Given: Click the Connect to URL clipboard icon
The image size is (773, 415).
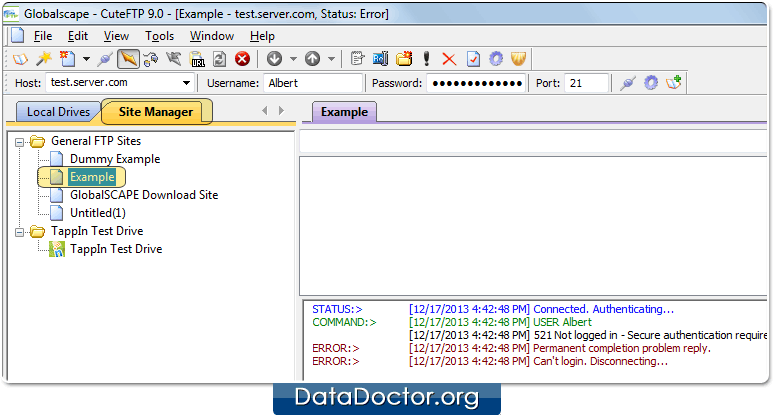Looking at the screenshot, I should pyautogui.click(x=197, y=59).
